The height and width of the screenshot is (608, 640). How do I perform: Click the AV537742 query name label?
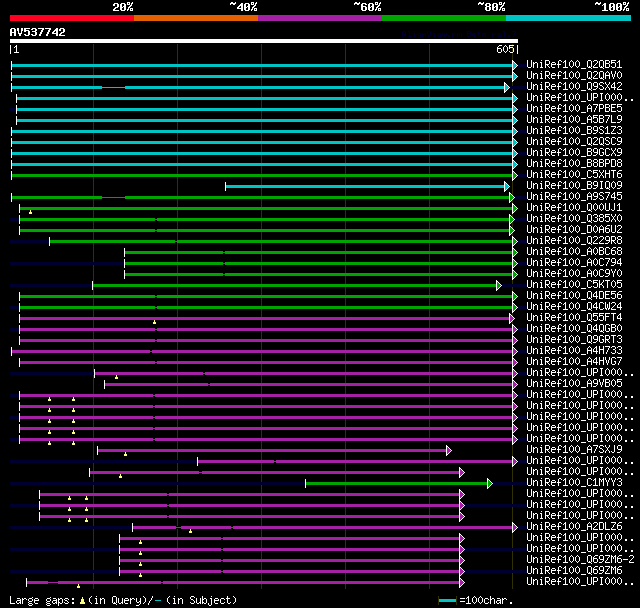click(x=38, y=32)
